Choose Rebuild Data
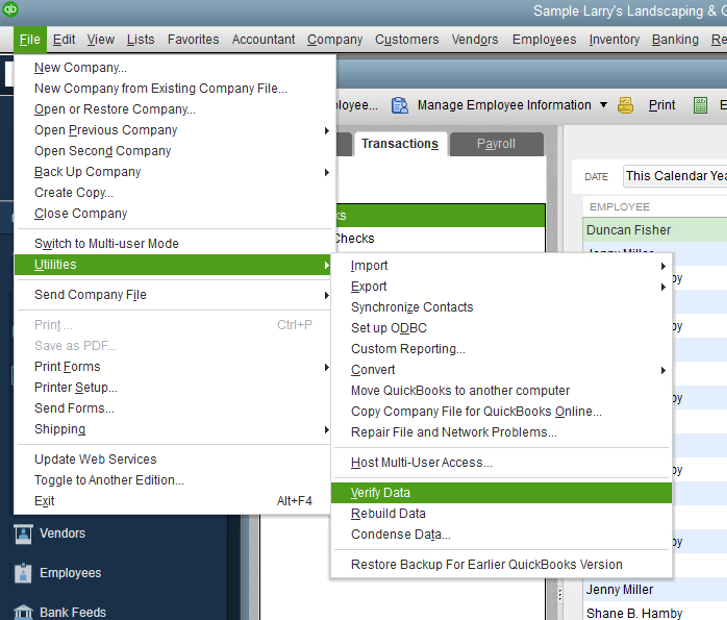The image size is (727, 620). [388, 514]
